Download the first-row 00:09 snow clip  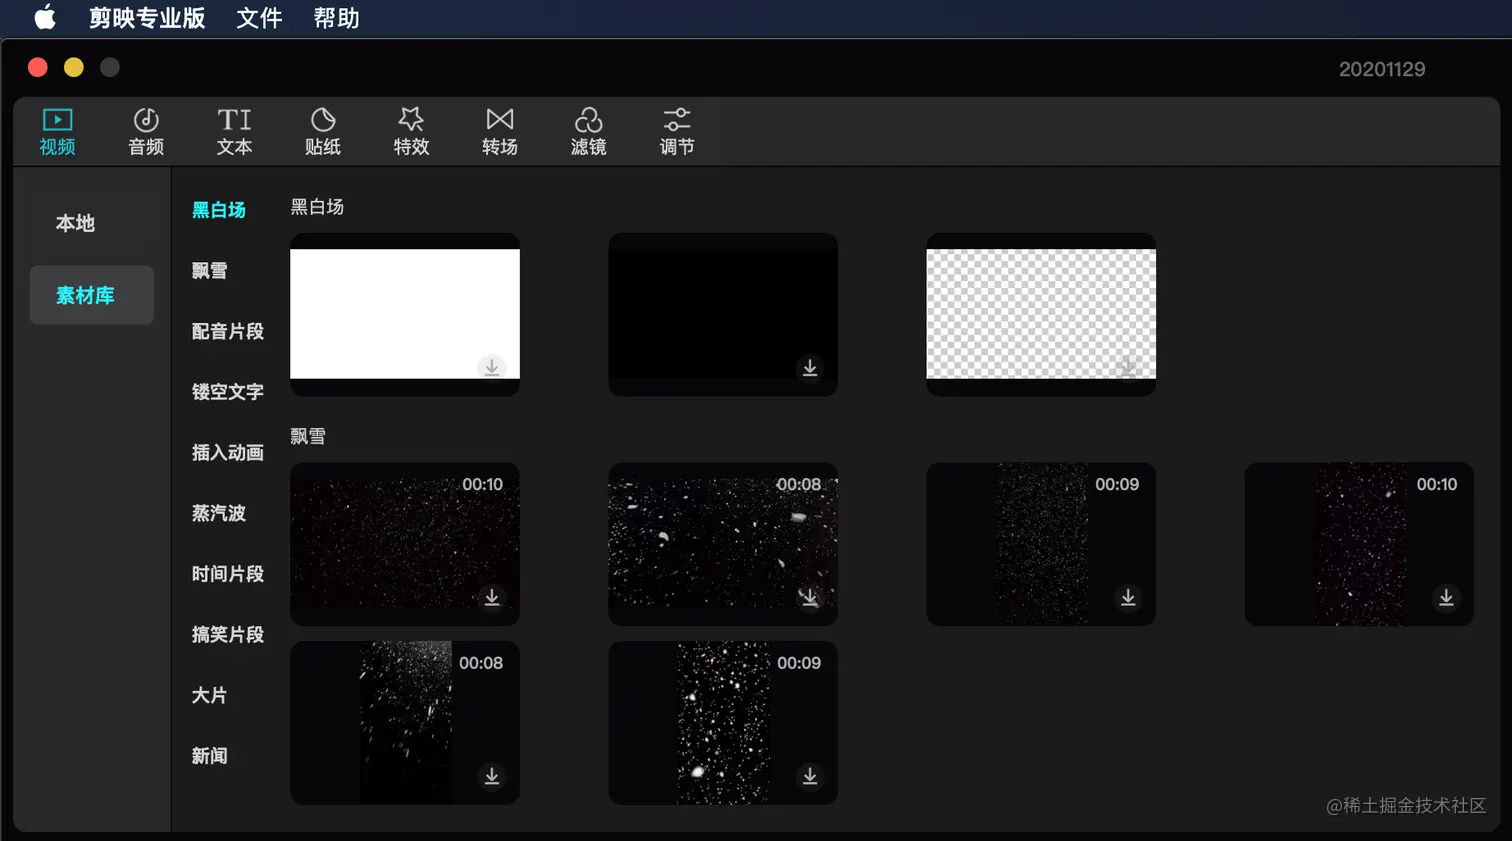tap(1128, 597)
